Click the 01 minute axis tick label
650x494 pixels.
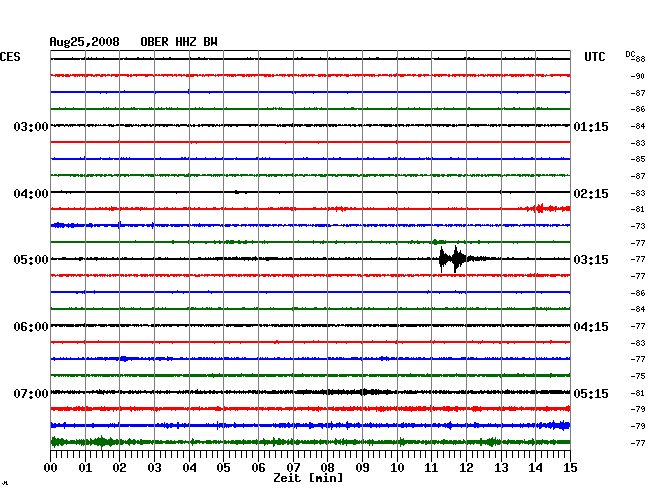tap(85, 468)
